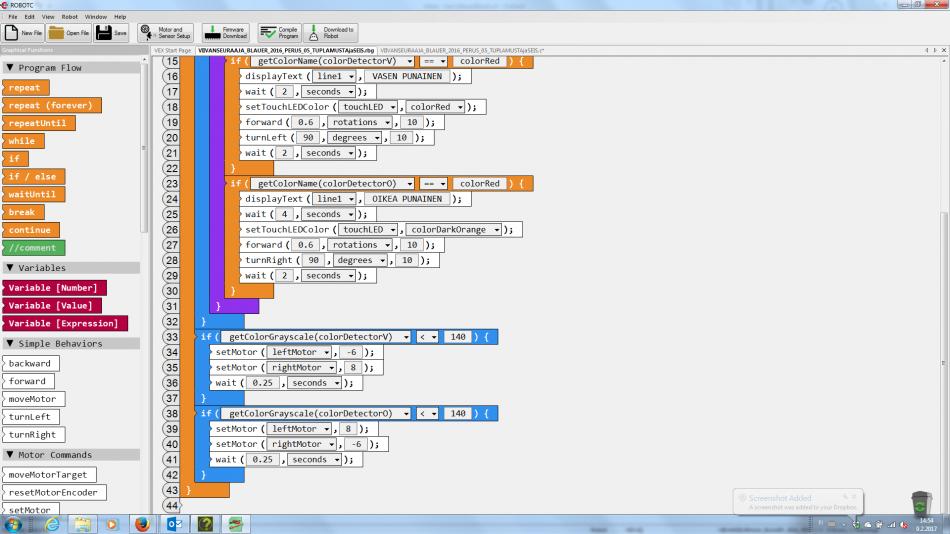This screenshot has height=534, width=950.
Task: Select the if / else block
Action: coord(33,176)
